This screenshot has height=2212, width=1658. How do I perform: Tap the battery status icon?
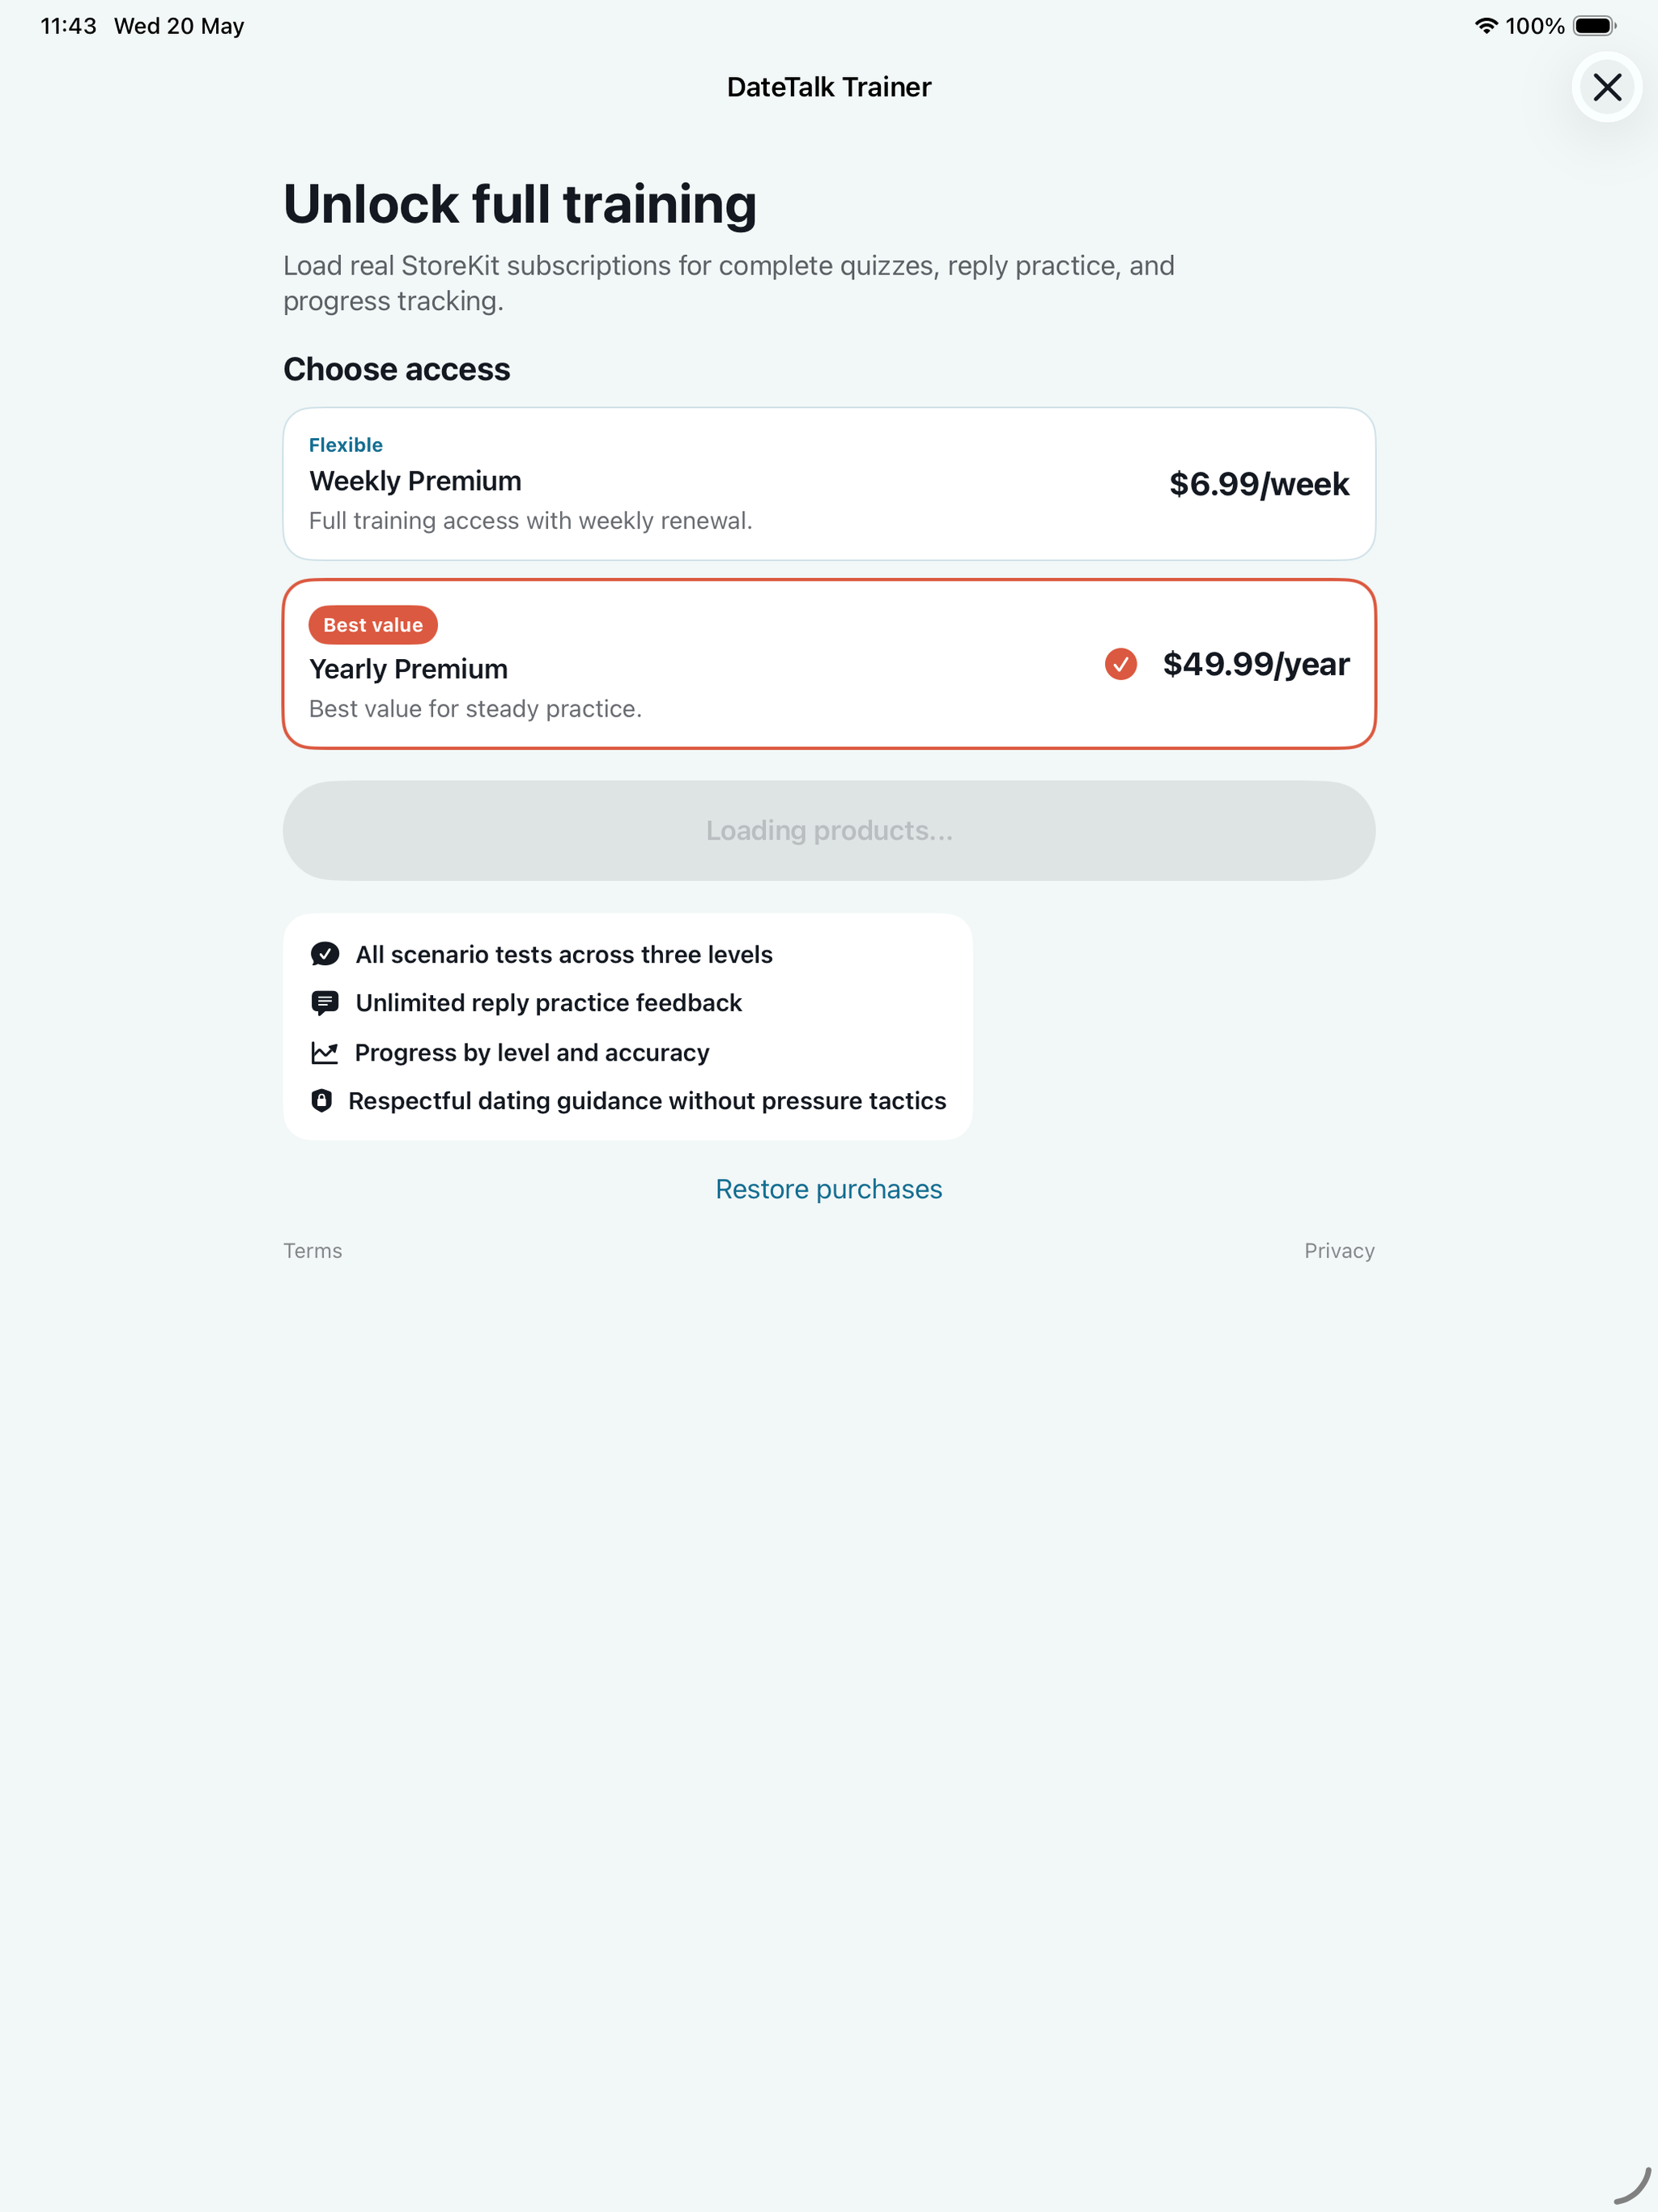[1594, 26]
